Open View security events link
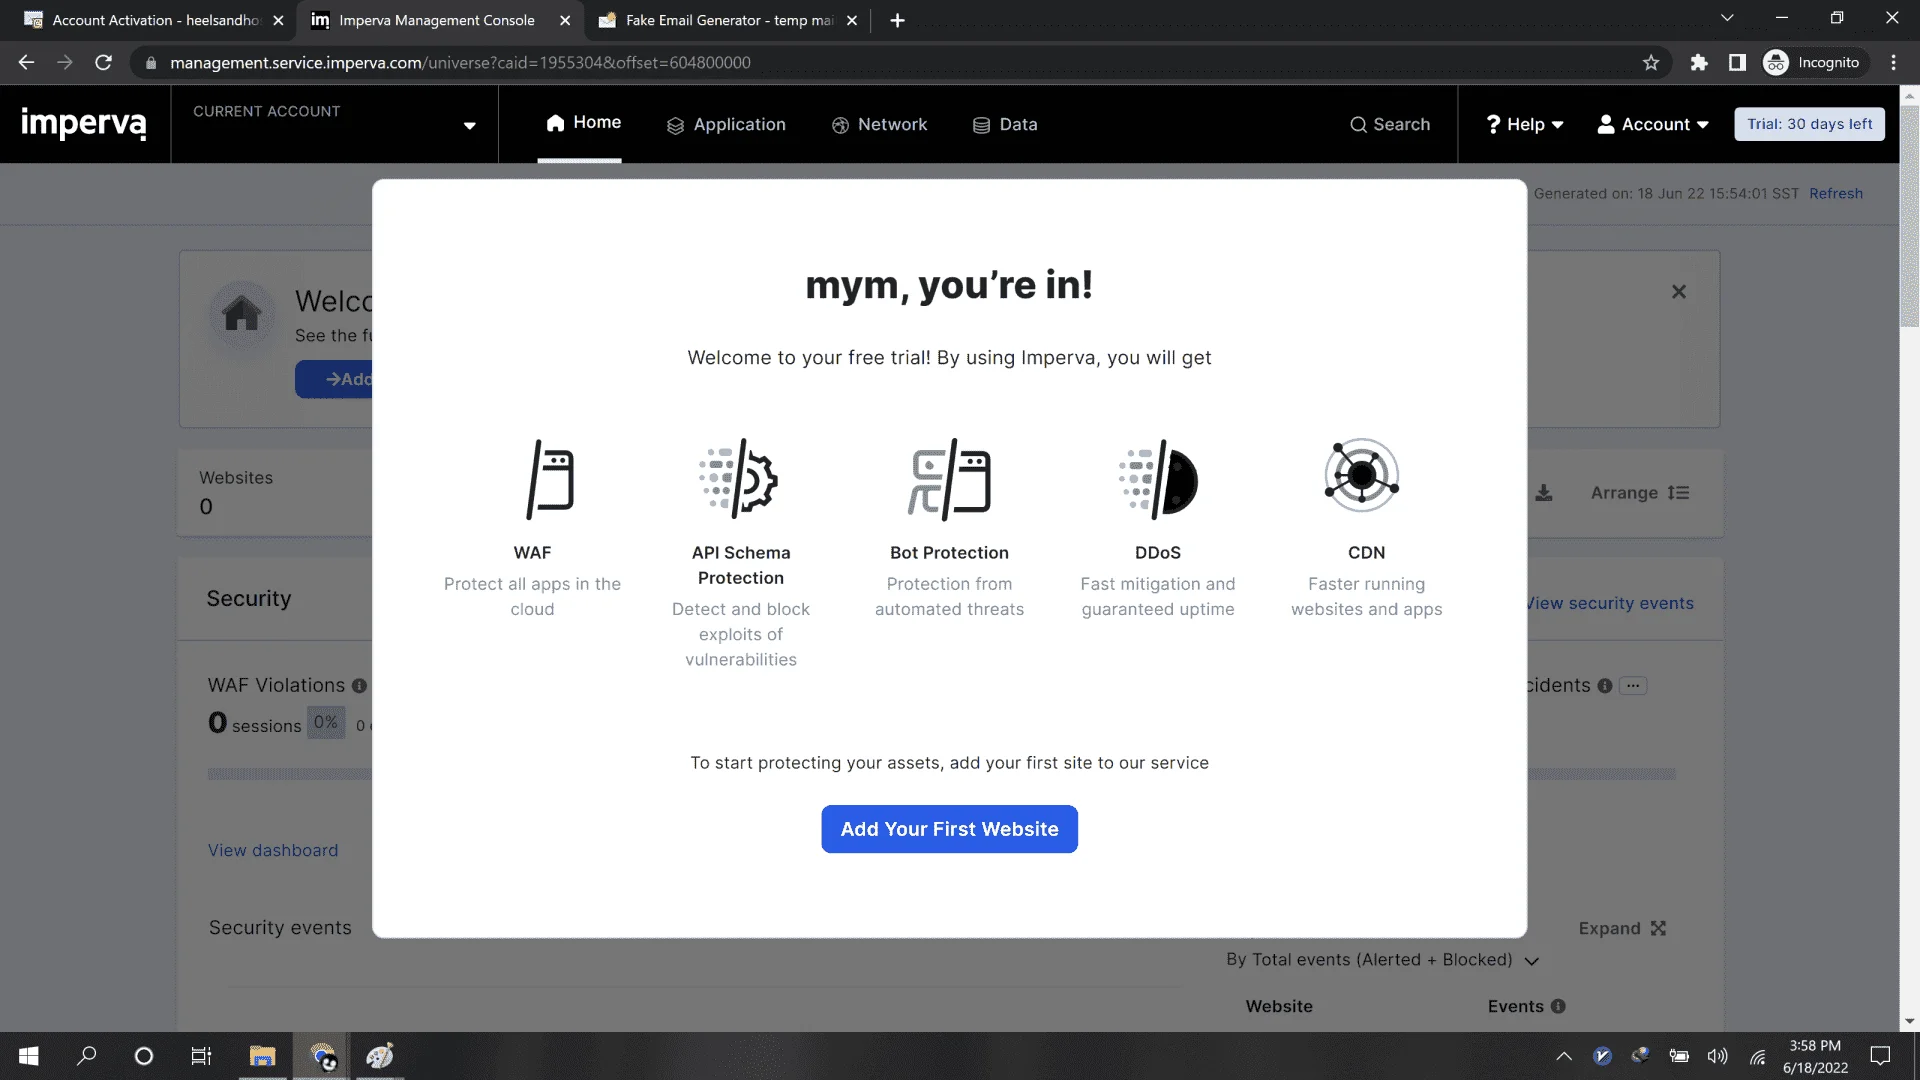Image resolution: width=1920 pixels, height=1080 pixels. (1610, 604)
